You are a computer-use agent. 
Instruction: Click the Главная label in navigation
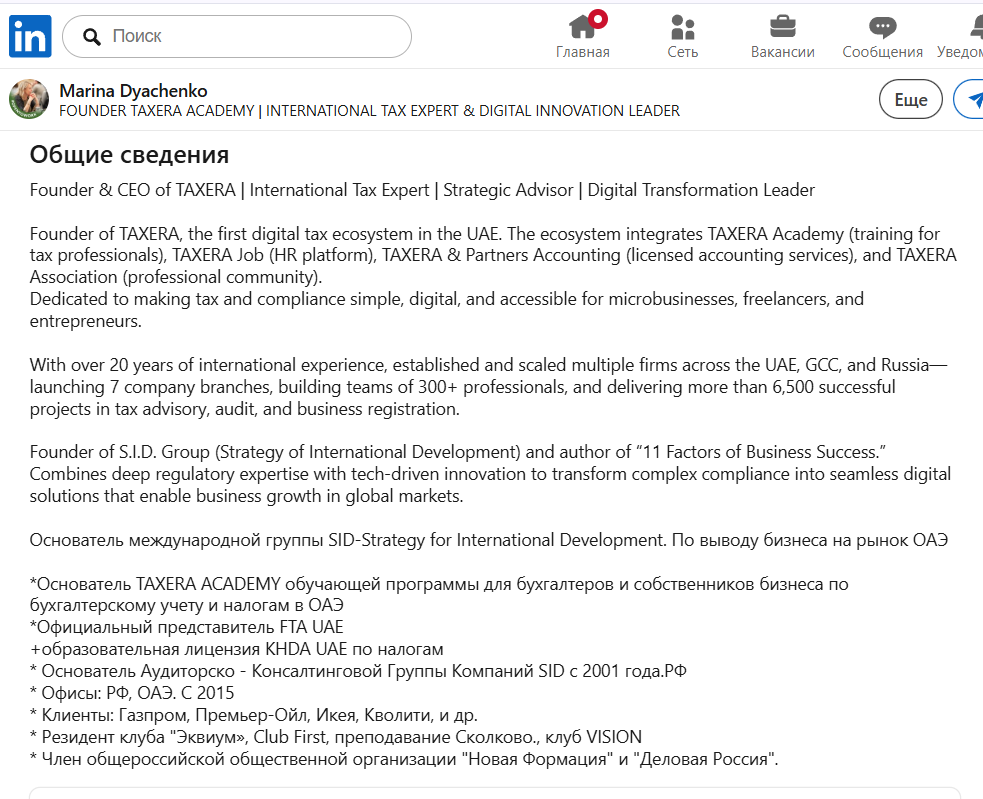[582, 52]
